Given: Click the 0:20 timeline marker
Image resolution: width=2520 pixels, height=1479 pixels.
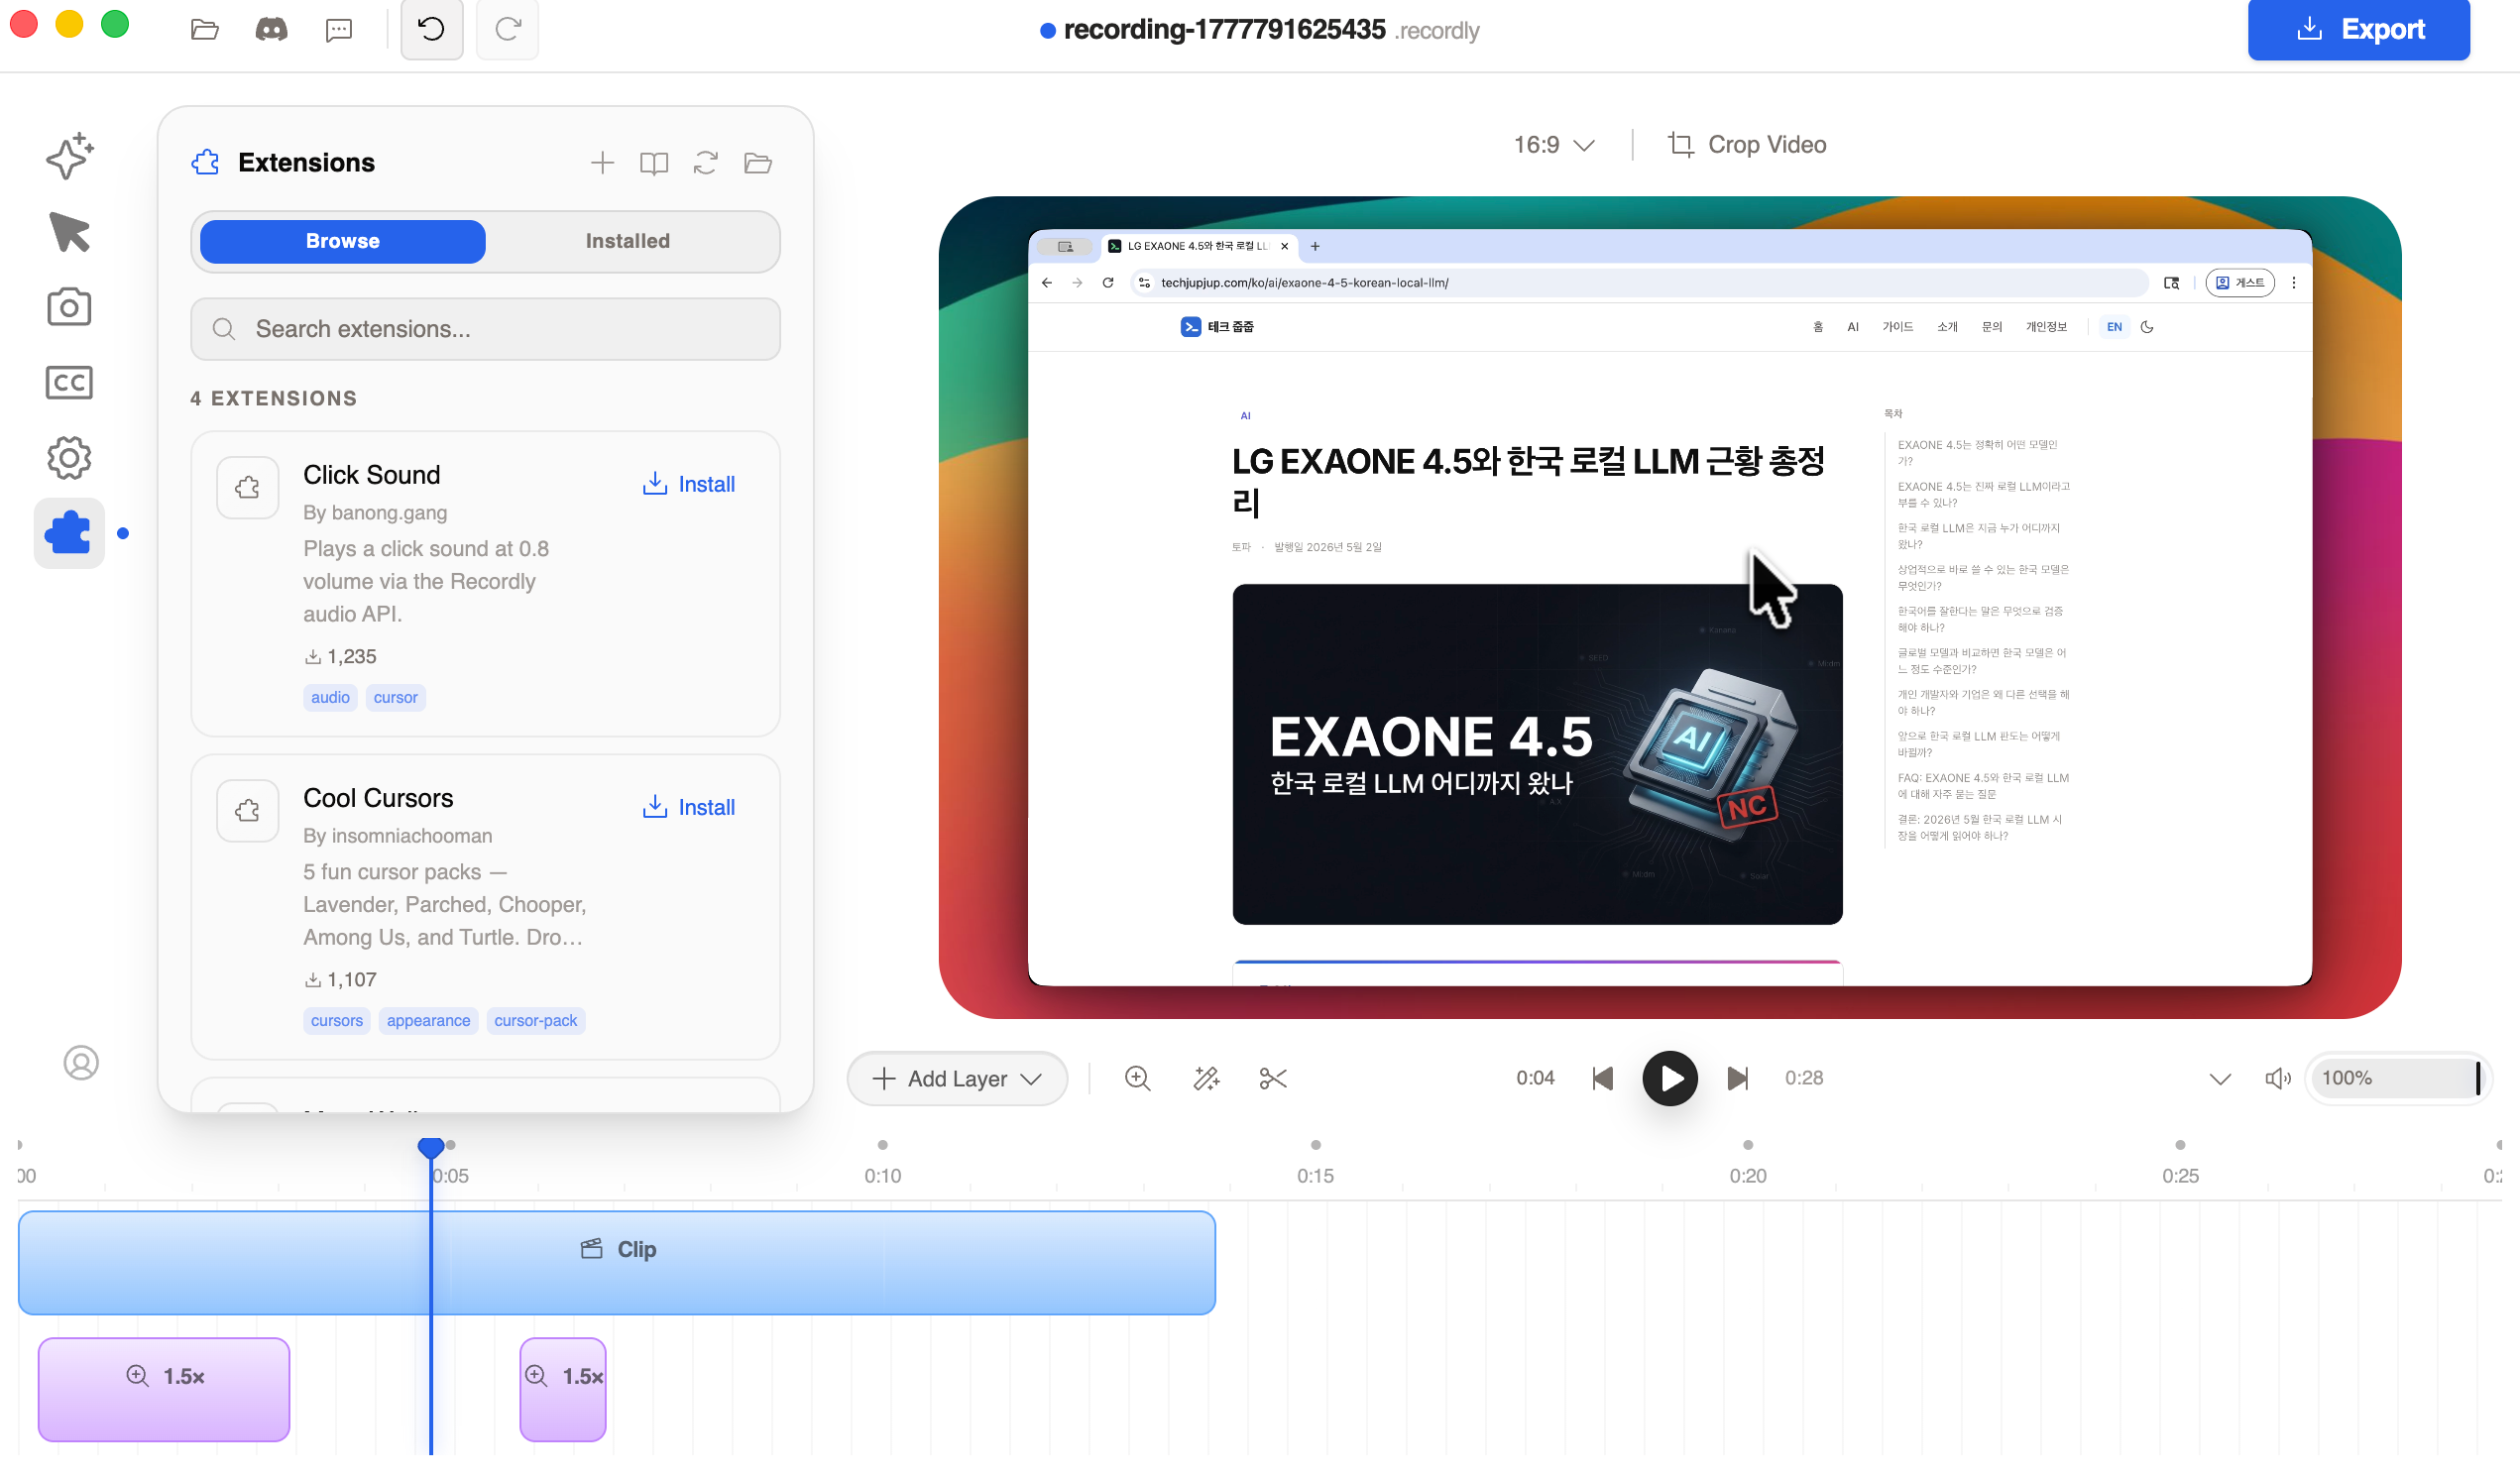Looking at the screenshot, I should [x=1748, y=1175].
